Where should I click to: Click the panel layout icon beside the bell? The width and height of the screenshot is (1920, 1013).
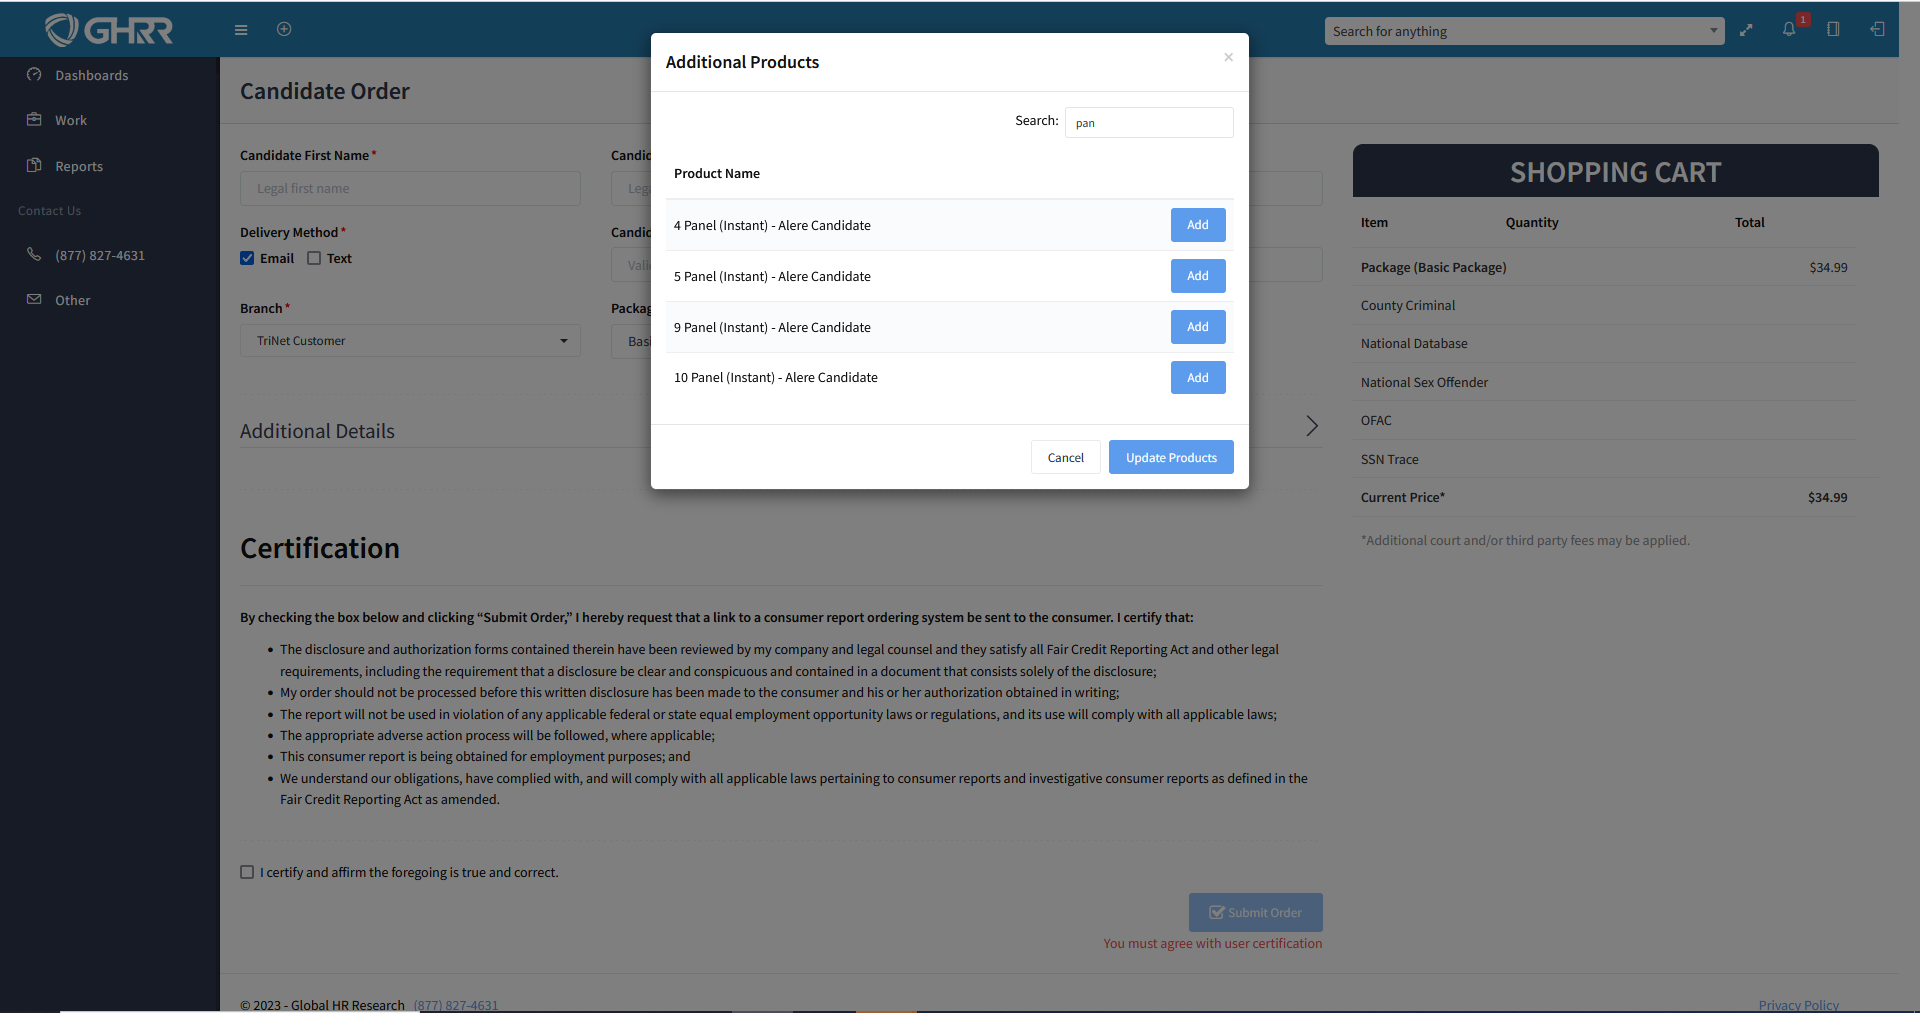(1833, 30)
